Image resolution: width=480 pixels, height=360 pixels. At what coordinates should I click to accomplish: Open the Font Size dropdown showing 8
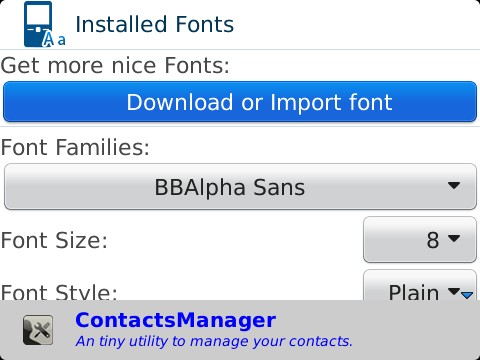coord(420,239)
